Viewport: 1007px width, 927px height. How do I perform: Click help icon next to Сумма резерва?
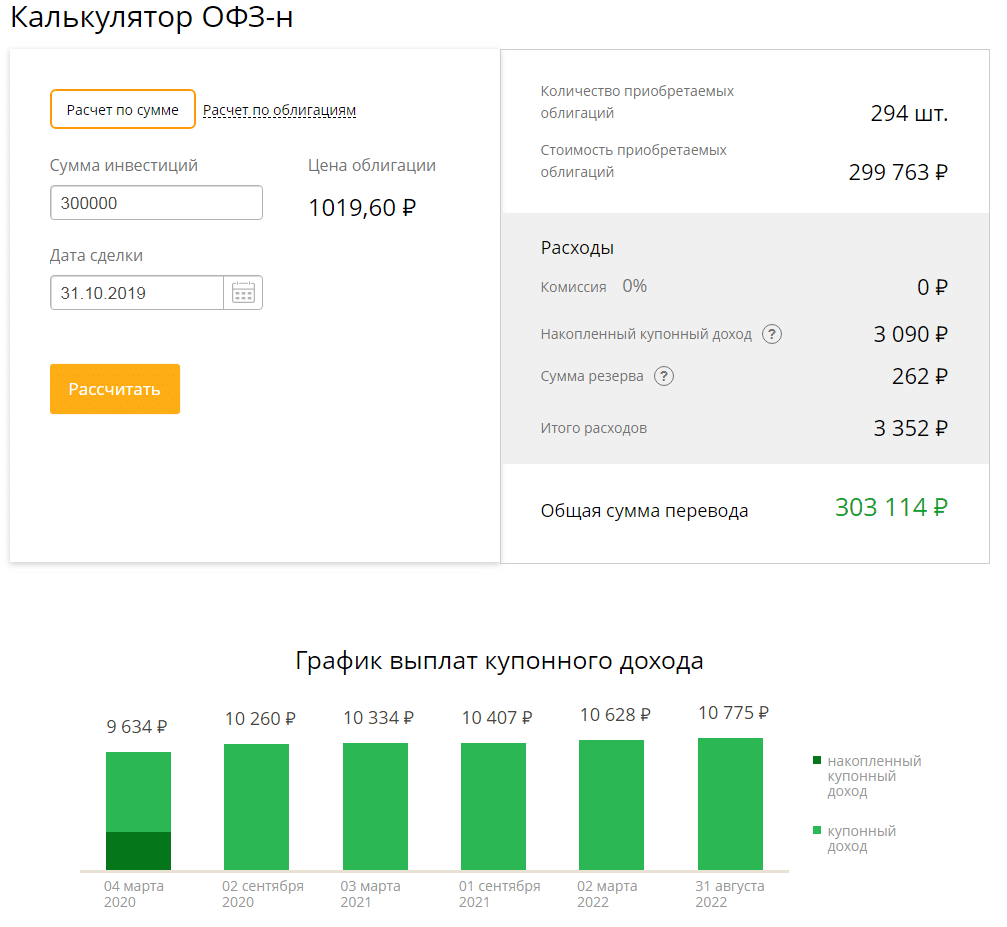click(664, 377)
